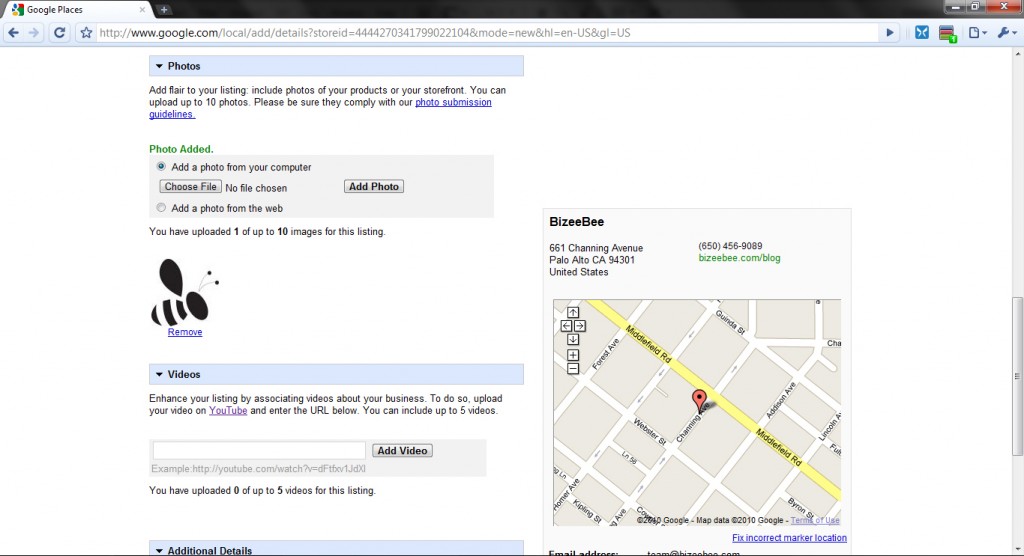Reload the Google Places page
Image resolution: width=1024 pixels, height=556 pixels.
59,33
